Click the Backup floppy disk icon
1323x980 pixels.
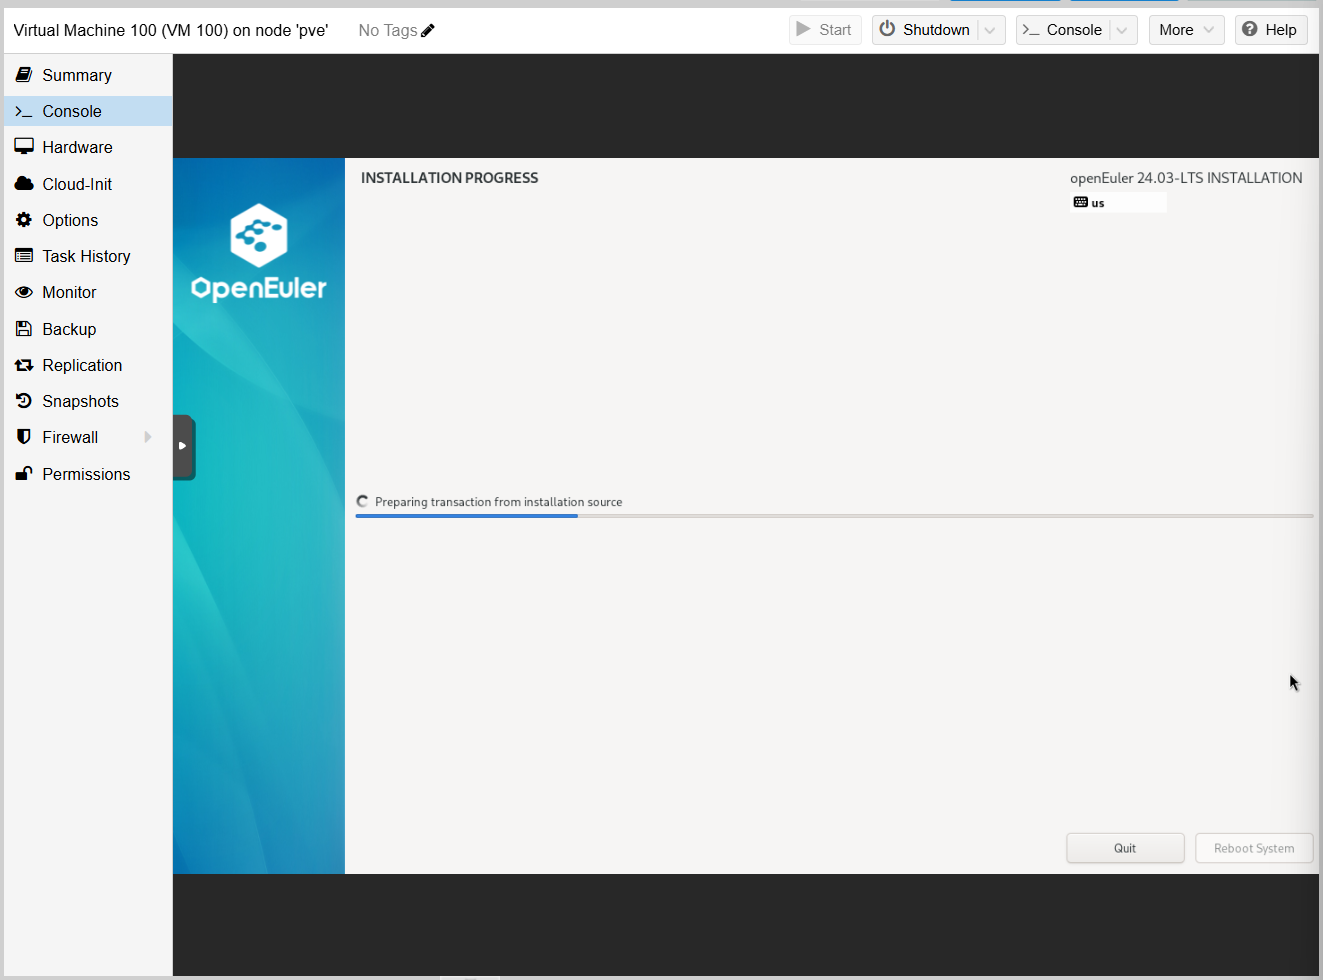click(24, 329)
